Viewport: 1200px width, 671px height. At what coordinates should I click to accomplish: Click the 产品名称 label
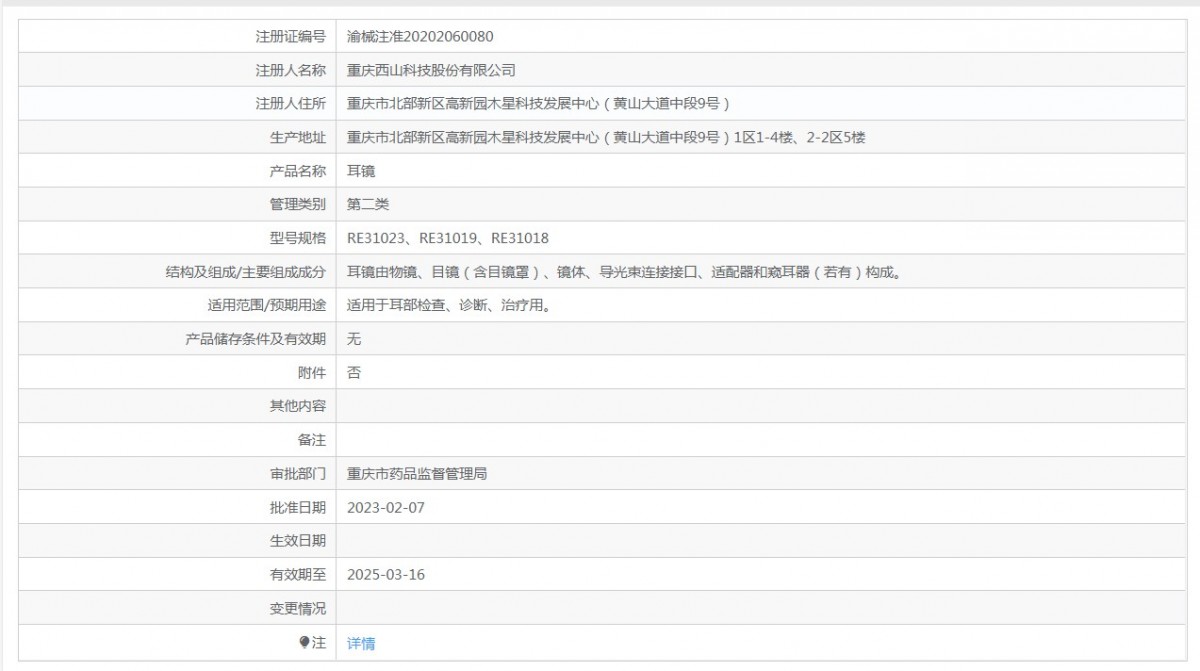[x=298, y=171]
